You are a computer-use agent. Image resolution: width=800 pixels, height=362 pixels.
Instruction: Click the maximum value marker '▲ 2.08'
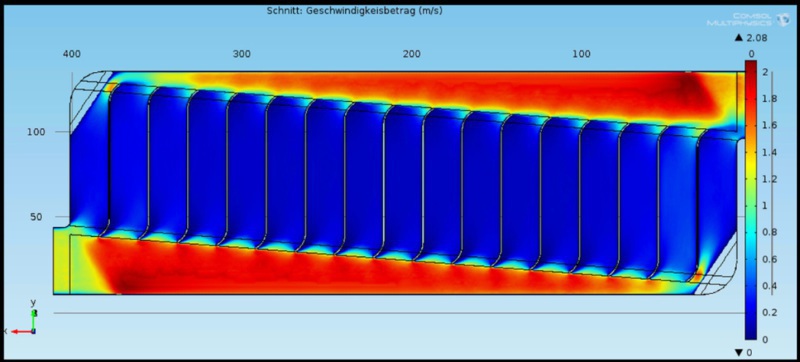click(x=751, y=38)
